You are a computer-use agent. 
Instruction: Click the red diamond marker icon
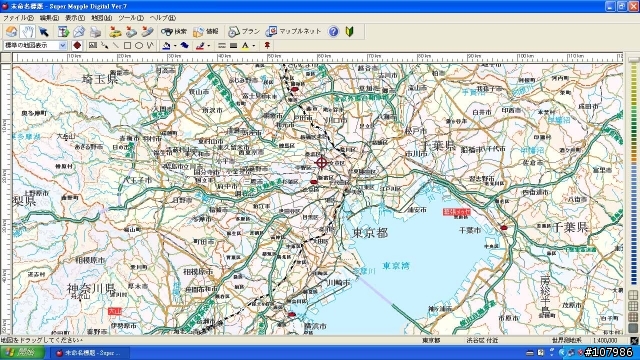(x=77, y=46)
